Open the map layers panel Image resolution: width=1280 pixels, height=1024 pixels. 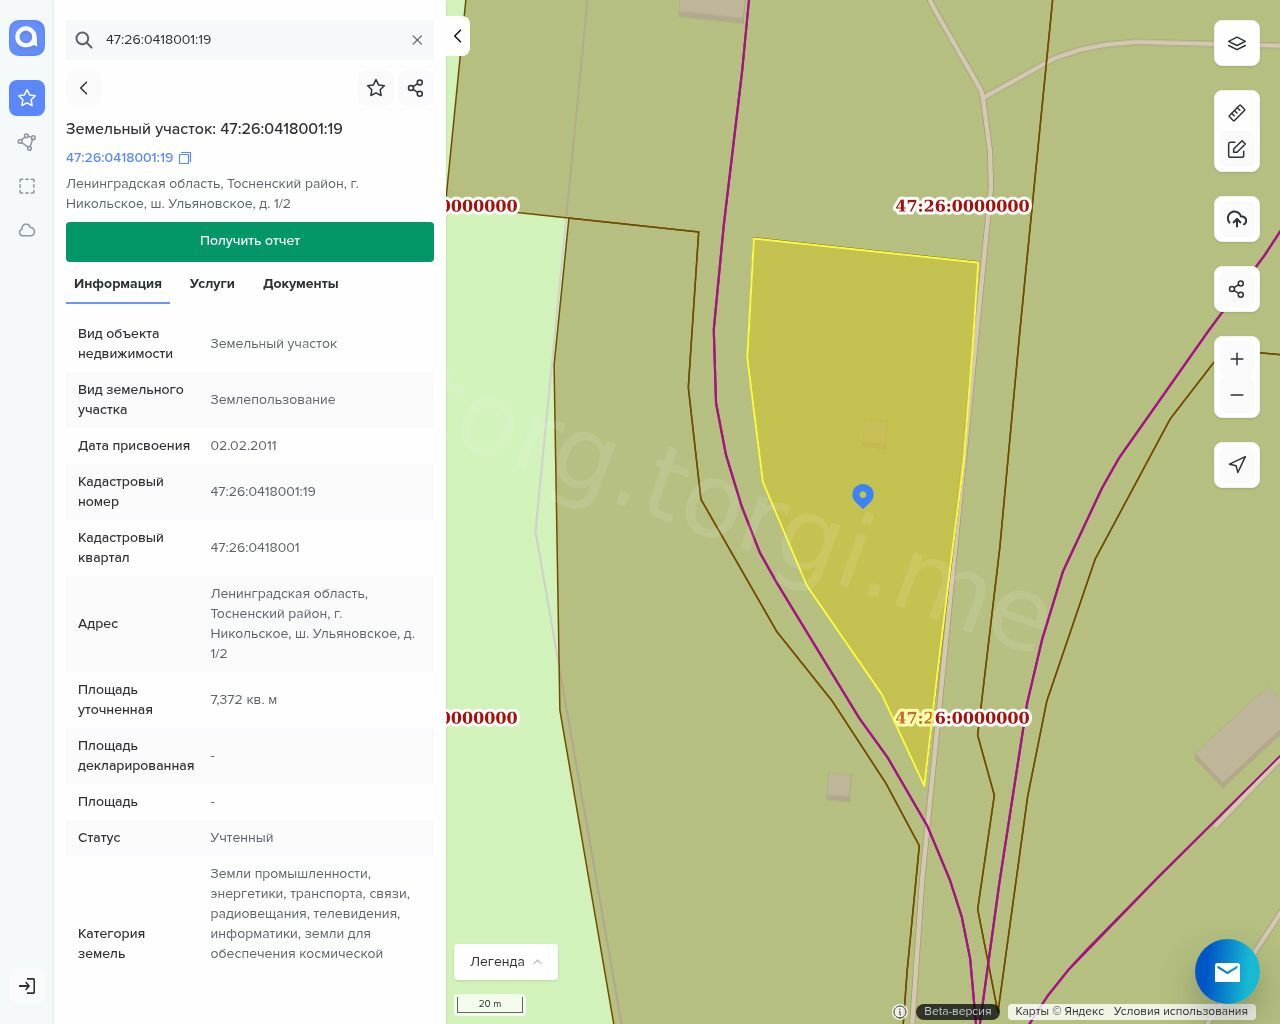1236,43
